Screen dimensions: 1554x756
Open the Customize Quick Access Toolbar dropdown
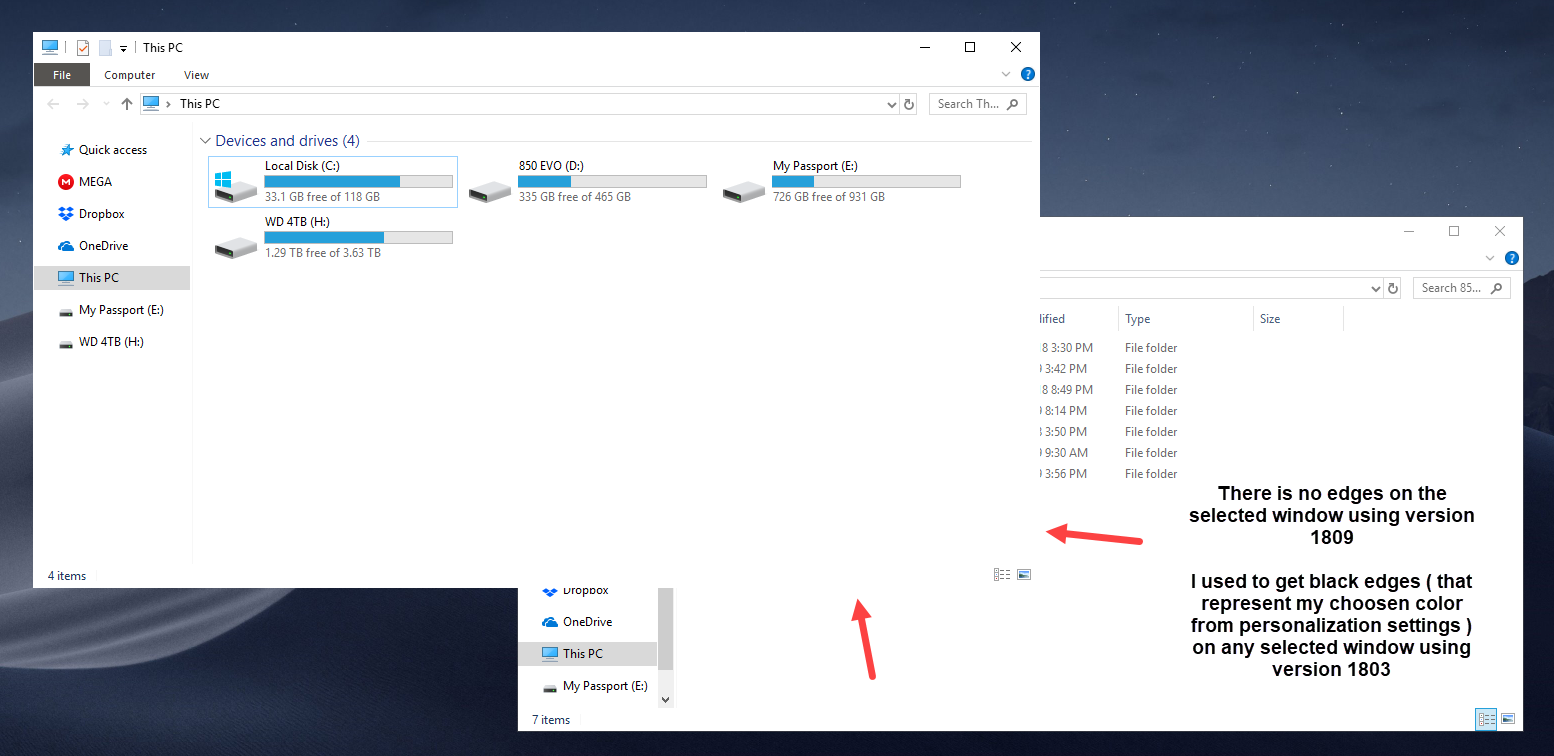click(123, 48)
